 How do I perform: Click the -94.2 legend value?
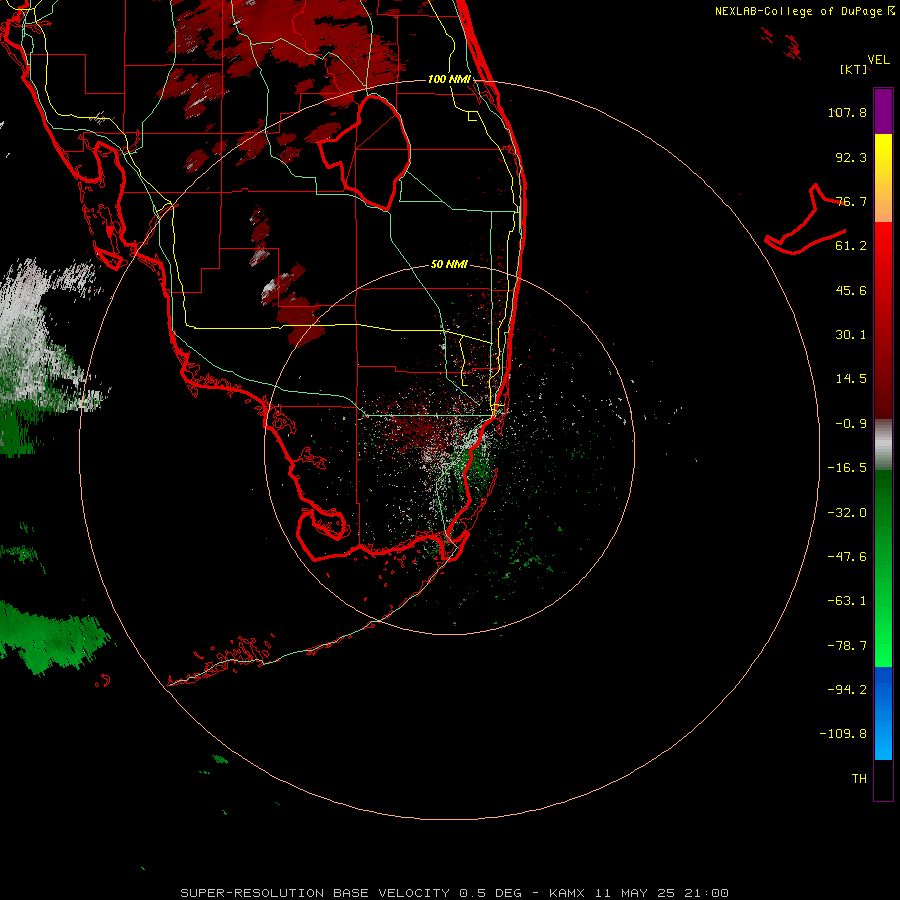coord(847,690)
